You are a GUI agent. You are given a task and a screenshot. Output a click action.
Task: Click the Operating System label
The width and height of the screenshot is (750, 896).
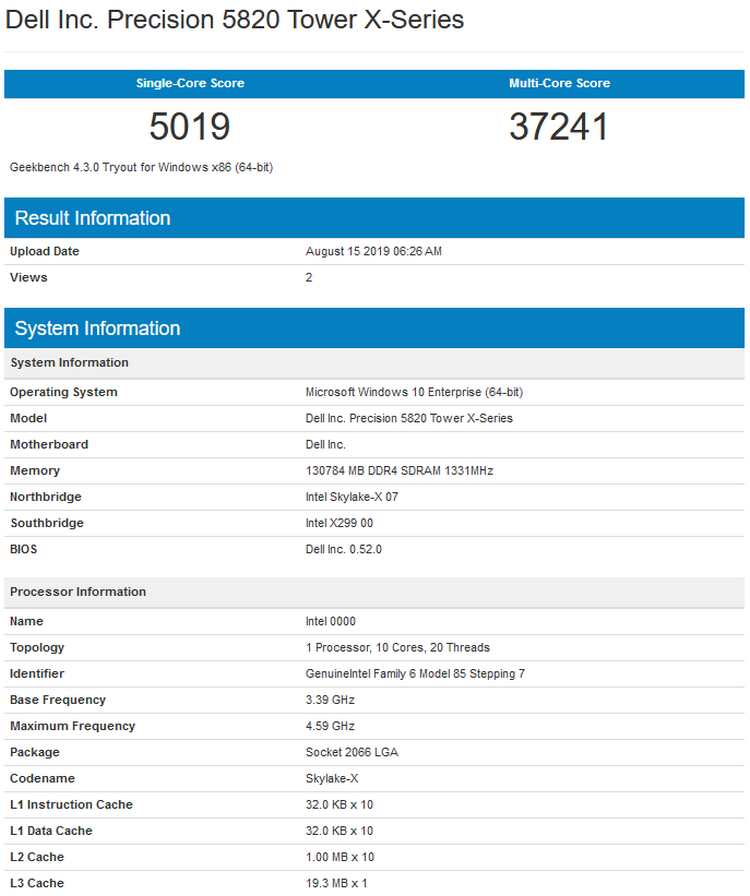pyautogui.click(x=63, y=393)
